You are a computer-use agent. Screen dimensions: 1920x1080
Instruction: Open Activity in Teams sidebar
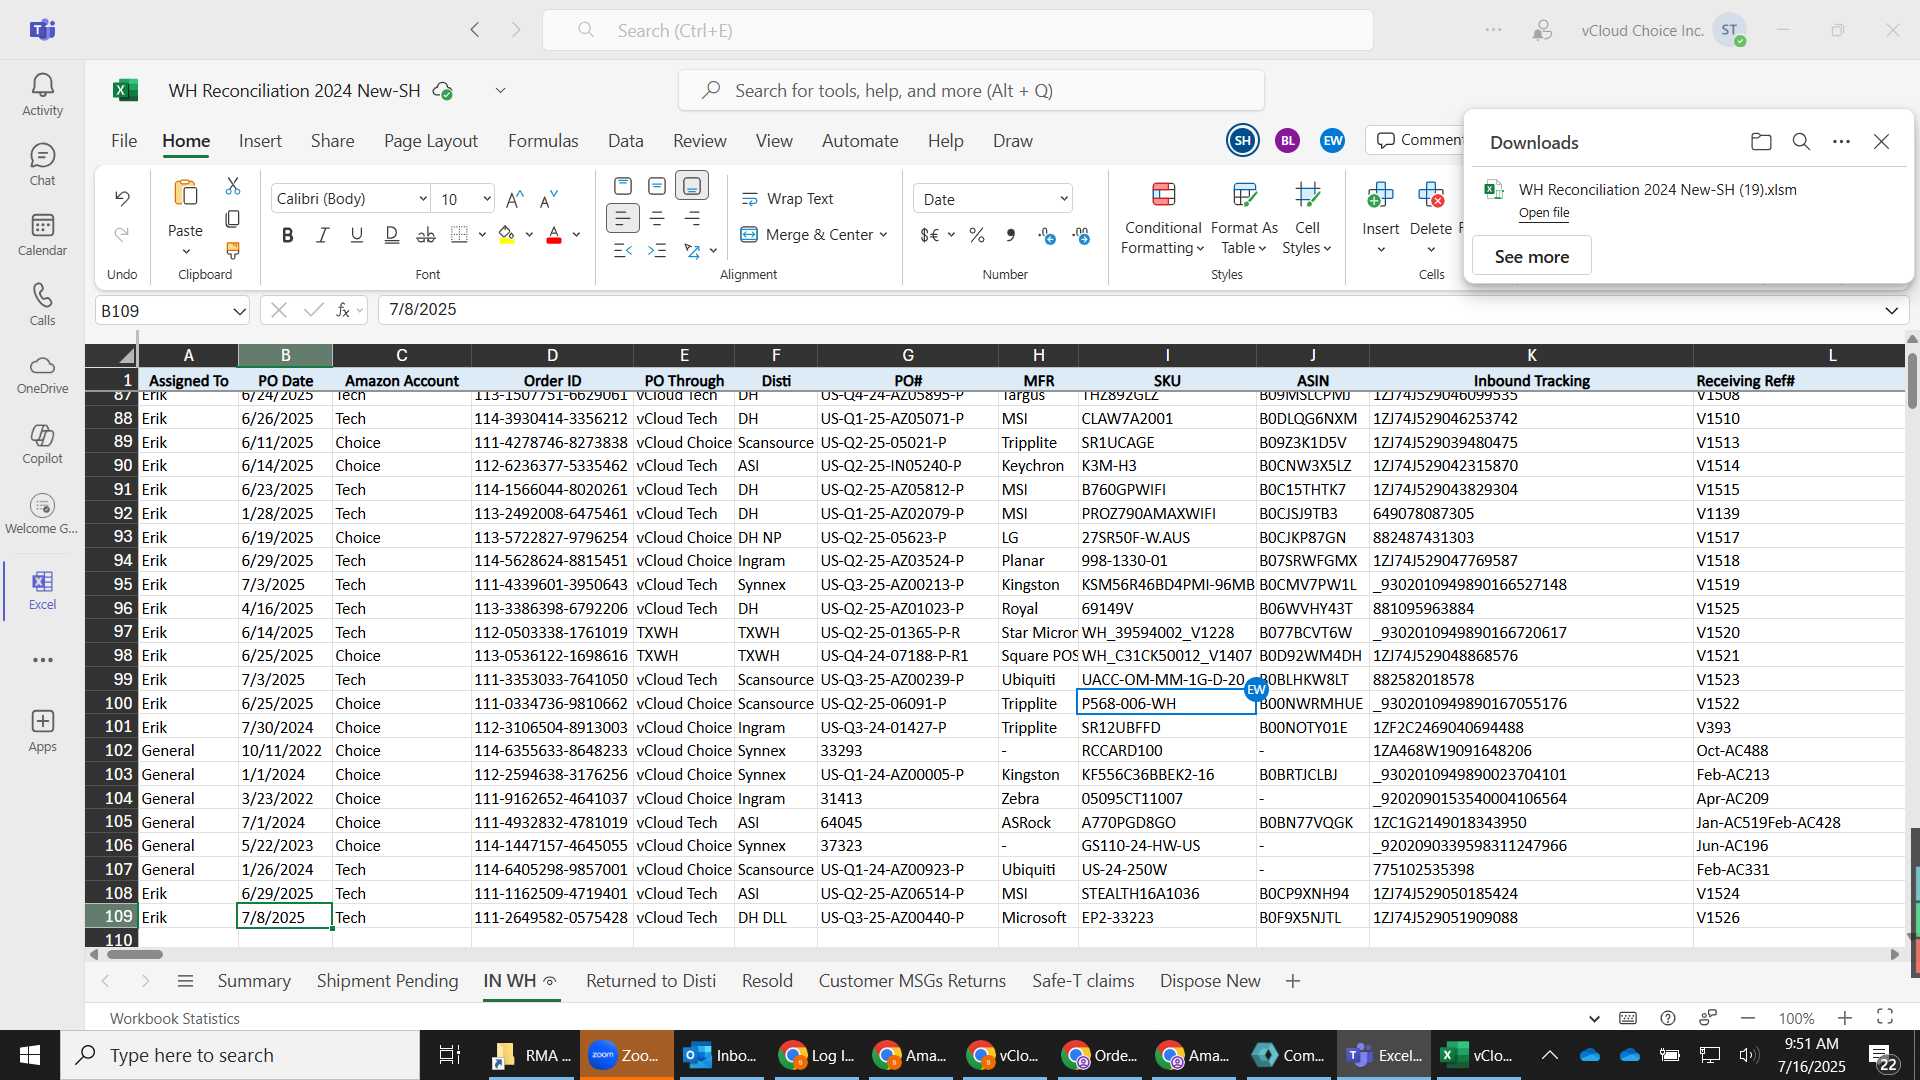click(42, 95)
